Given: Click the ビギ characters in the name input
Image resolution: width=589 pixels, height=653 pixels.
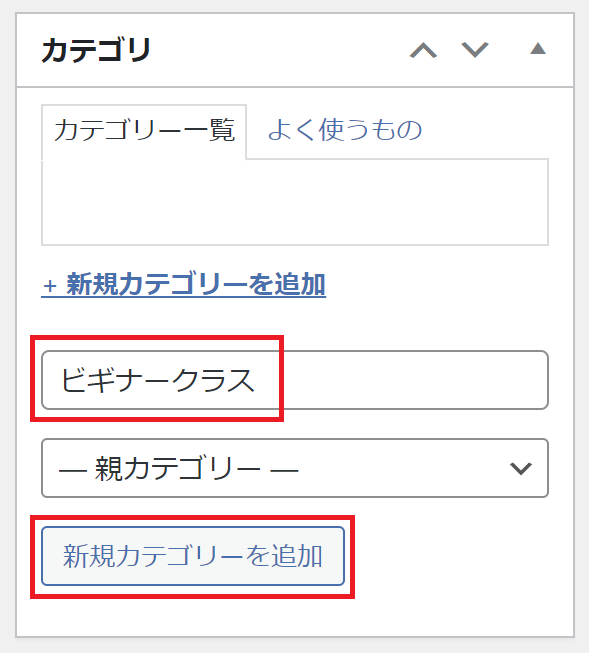Looking at the screenshot, I should [x=87, y=380].
